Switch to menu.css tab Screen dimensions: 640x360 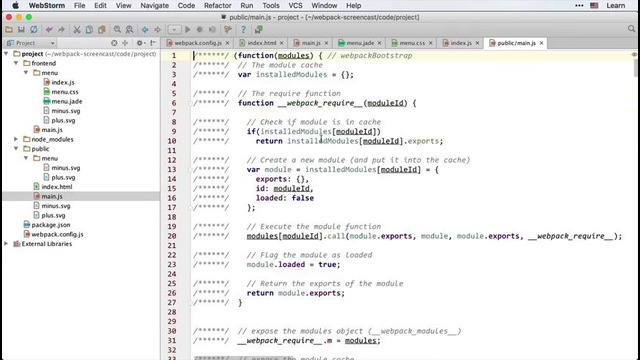(x=411, y=43)
